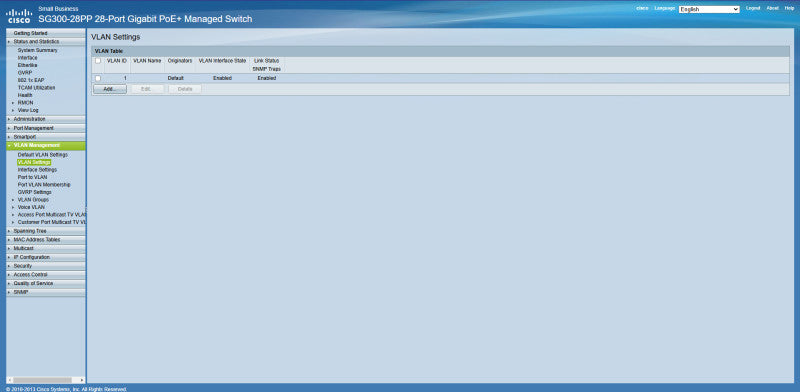Screen dimensions: 800x392
Task: Open Default VLAN Settings page
Action: coord(42,155)
